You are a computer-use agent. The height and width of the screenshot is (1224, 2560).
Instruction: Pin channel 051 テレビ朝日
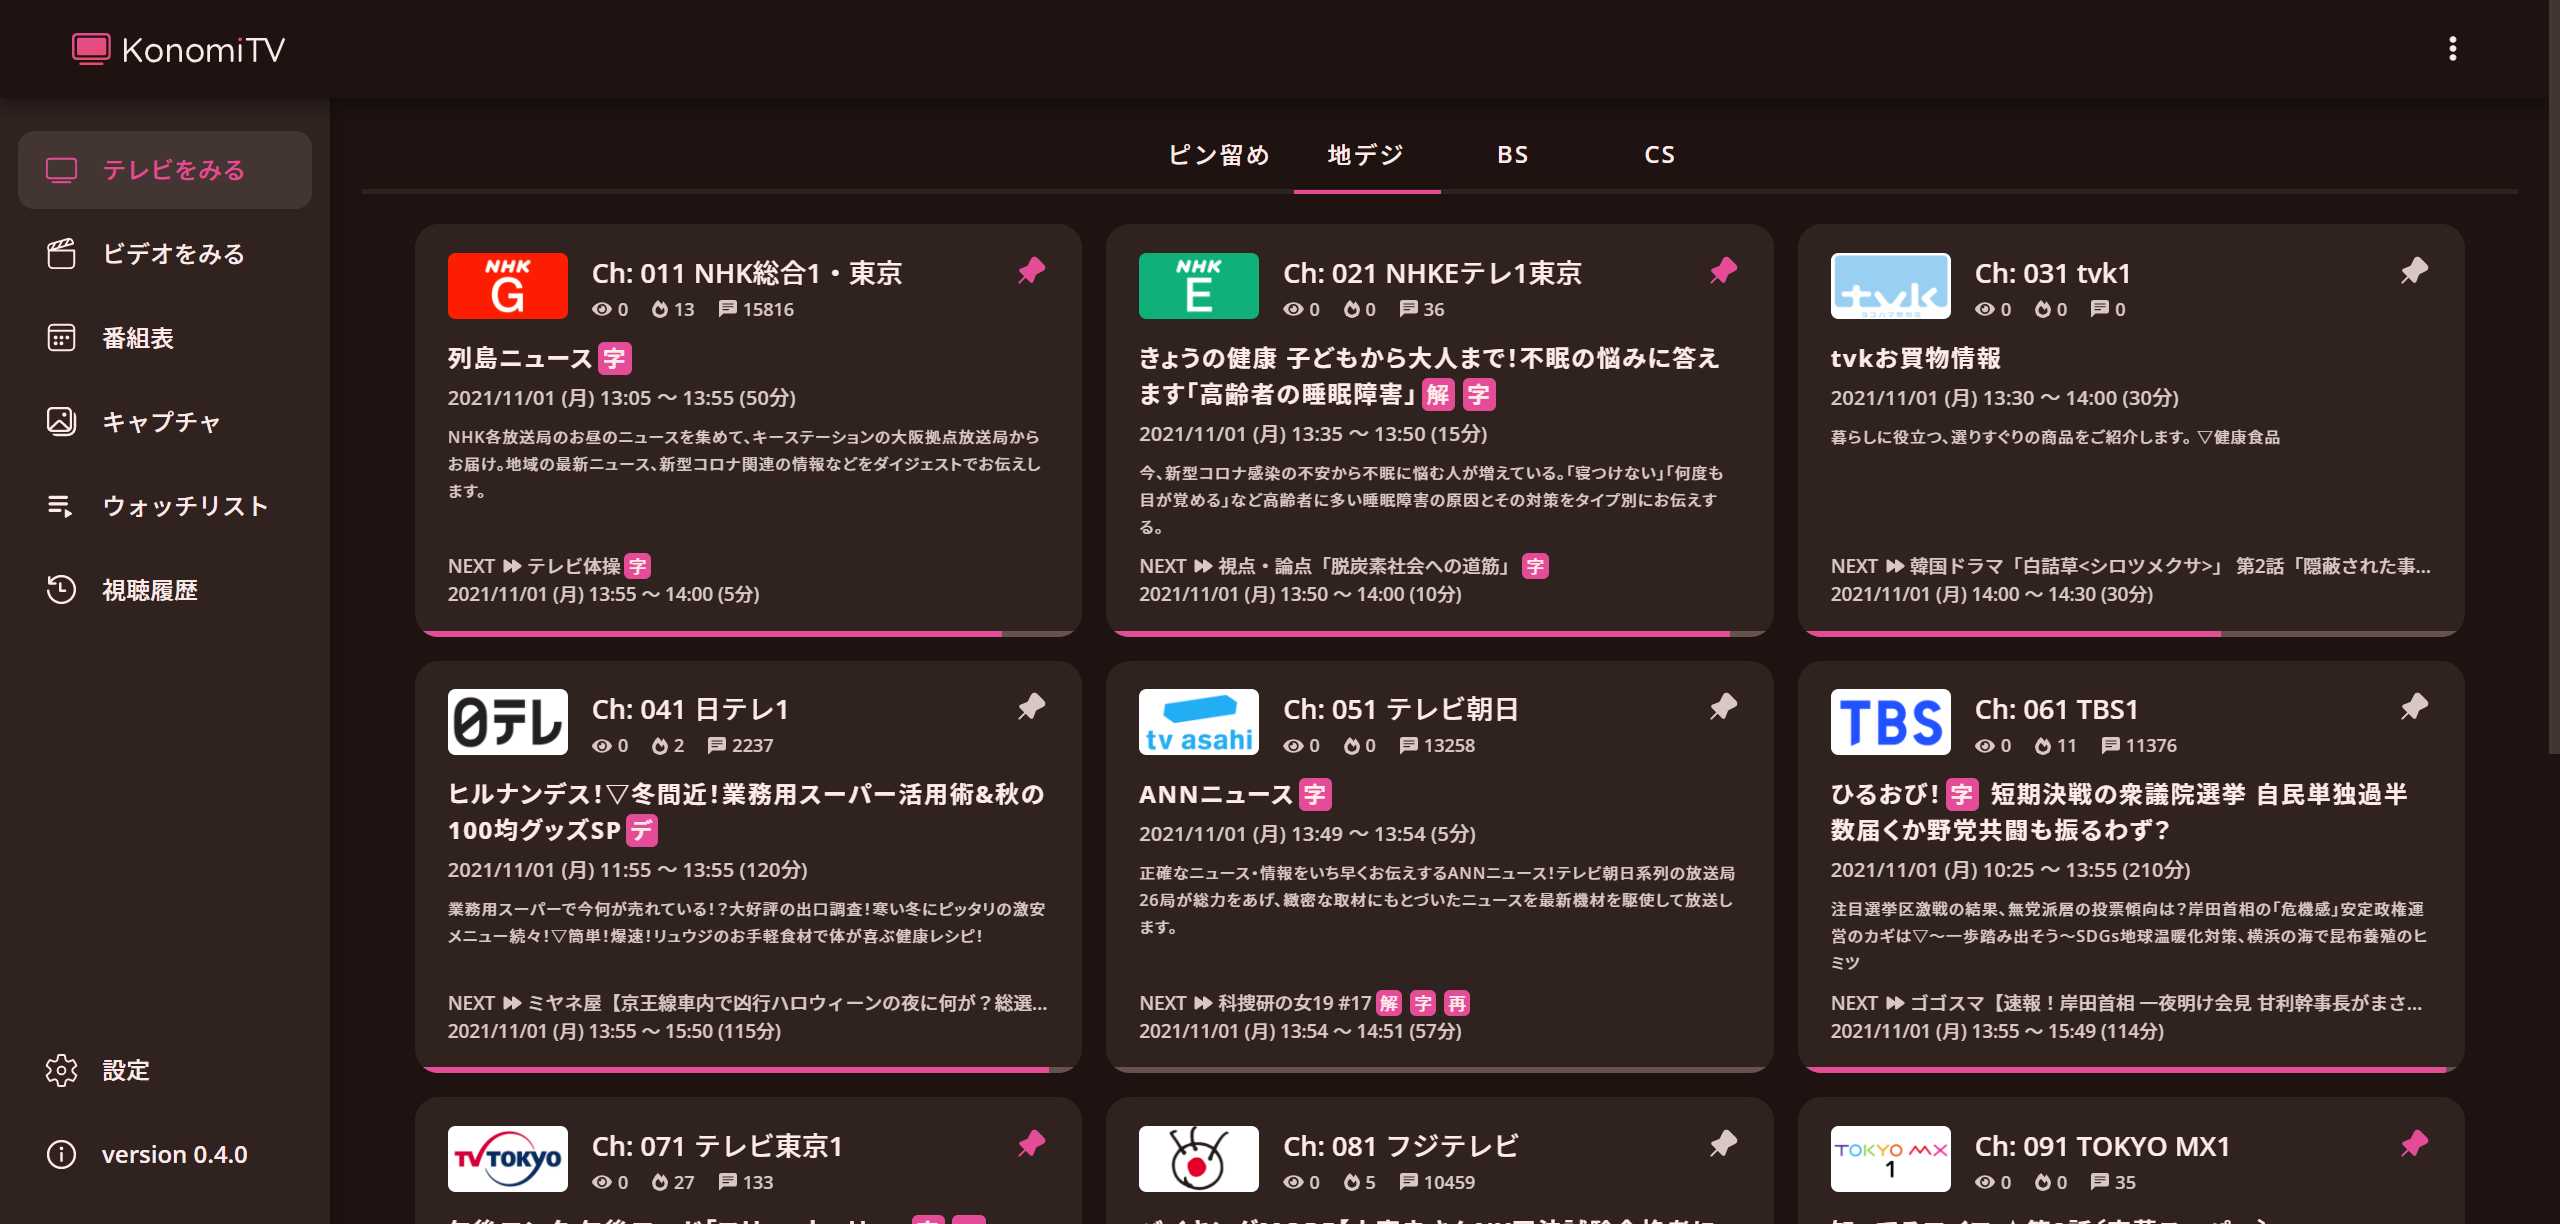pyautogui.click(x=1723, y=707)
